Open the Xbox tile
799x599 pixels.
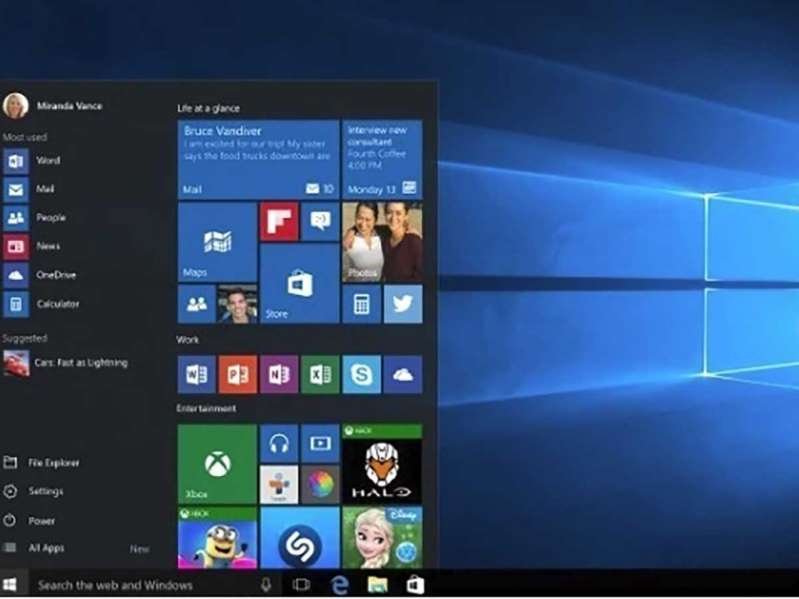coord(217,464)
